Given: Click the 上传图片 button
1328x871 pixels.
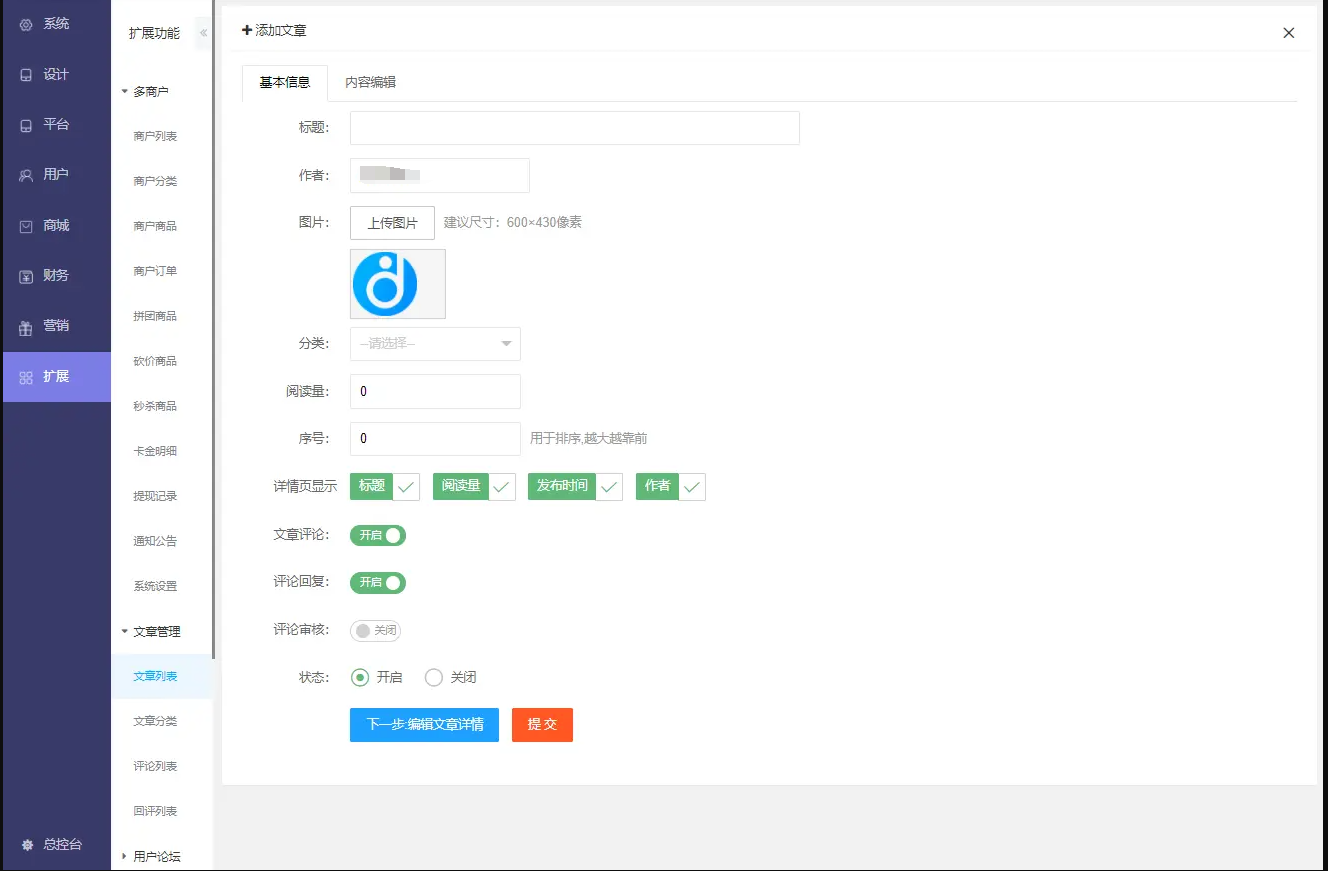Looking at the screenshot, I should (392, 223).
